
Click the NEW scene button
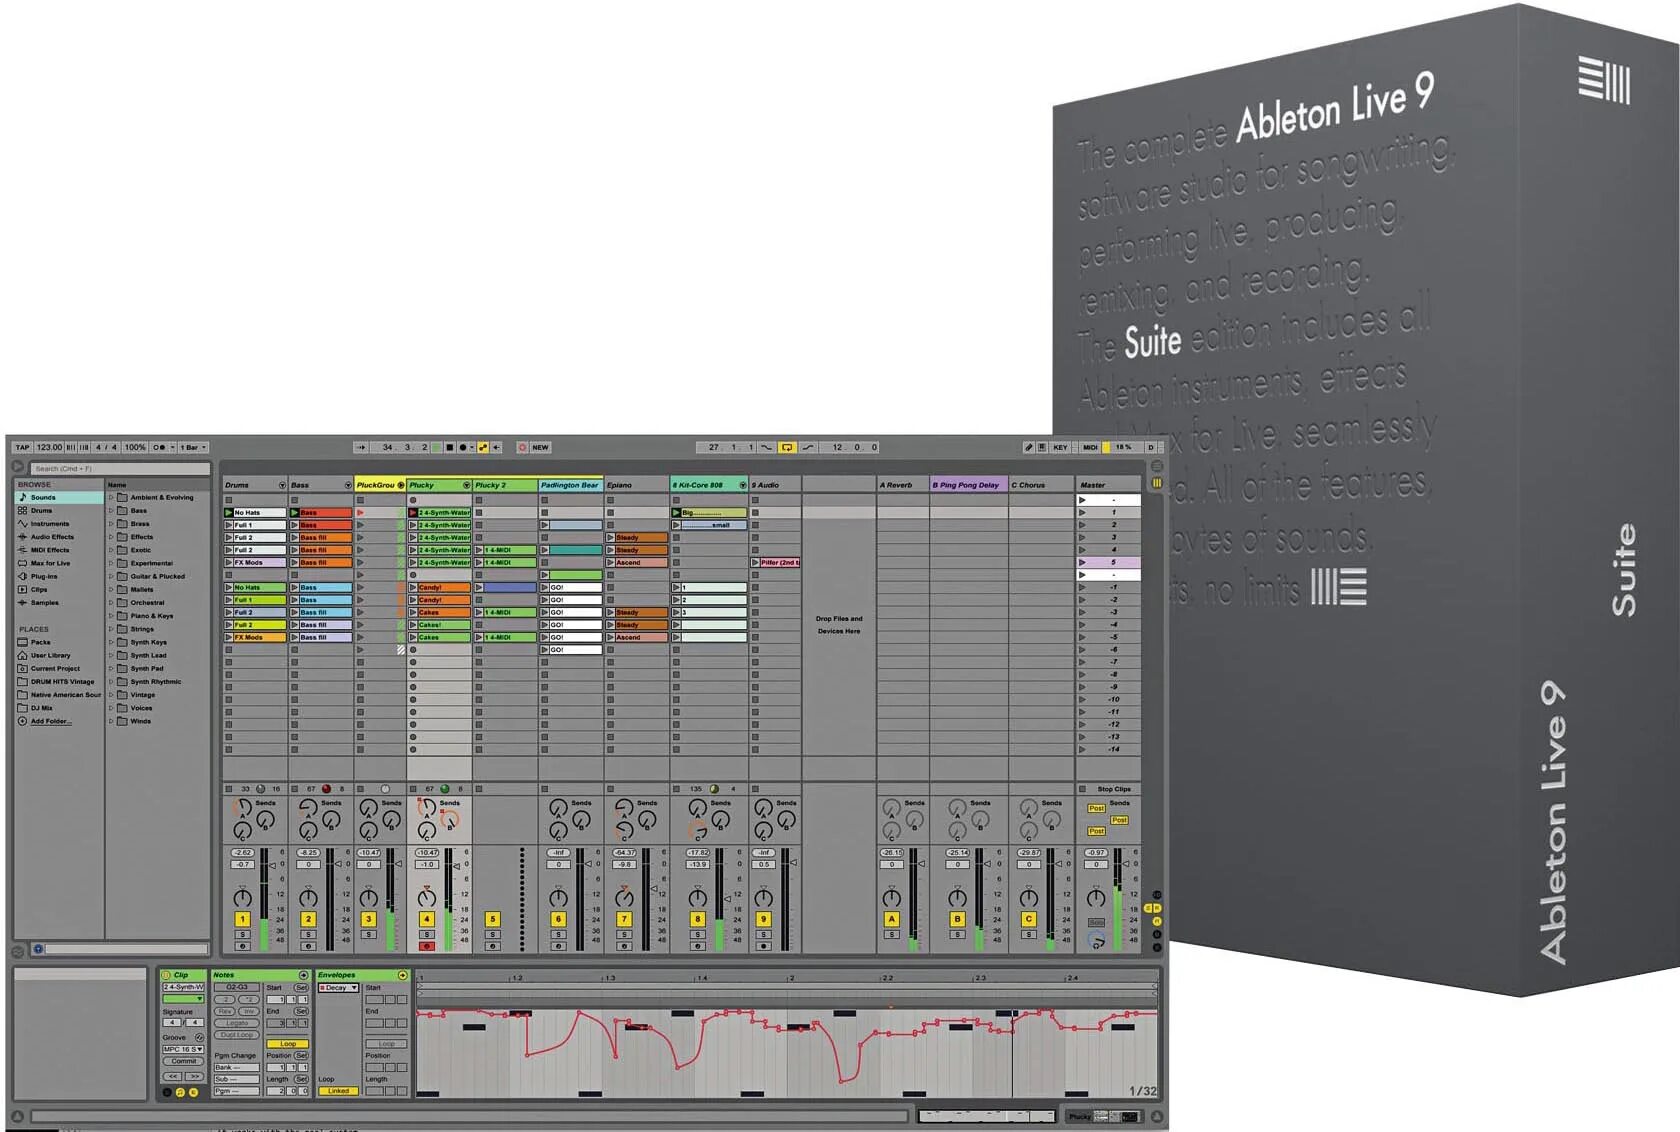coord(541,448)
